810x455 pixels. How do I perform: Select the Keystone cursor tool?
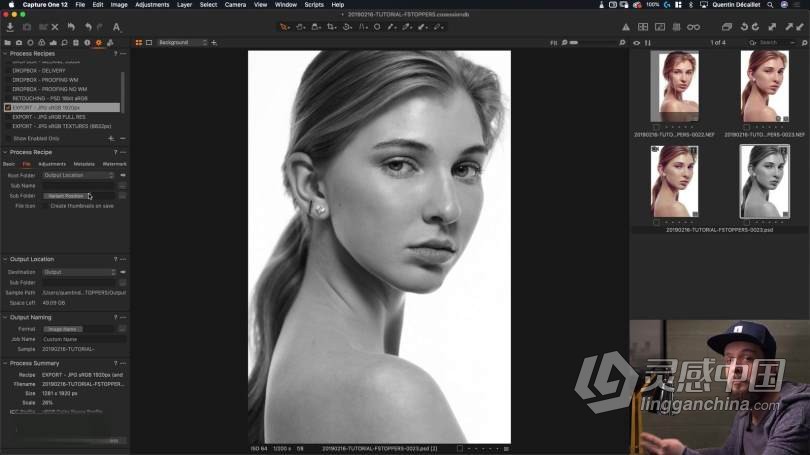pos(363,27)
